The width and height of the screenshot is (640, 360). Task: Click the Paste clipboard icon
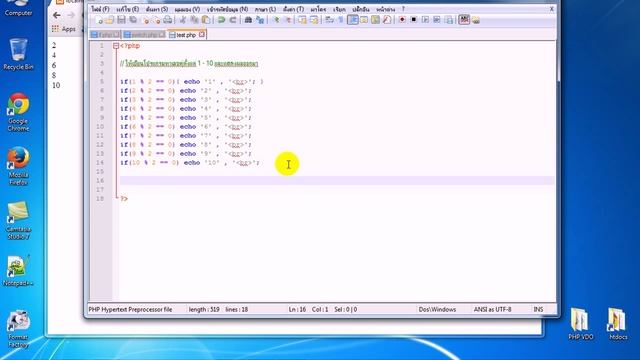tap(206, 20)
